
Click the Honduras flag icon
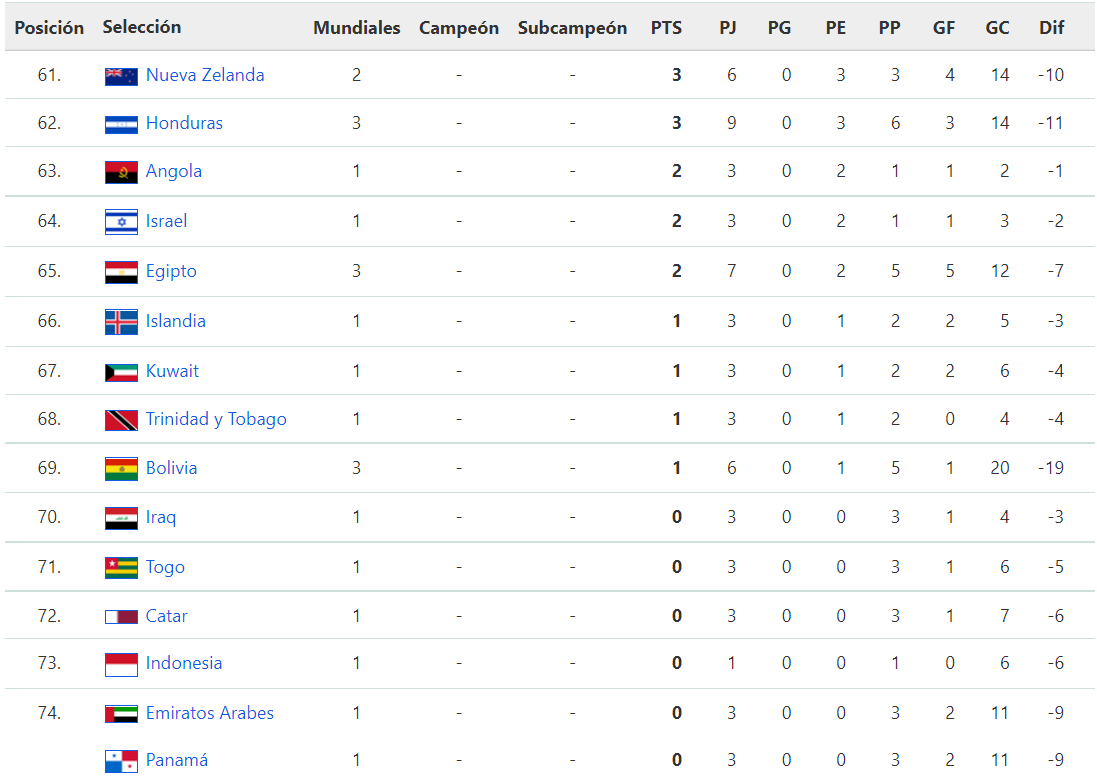[121, 125]
